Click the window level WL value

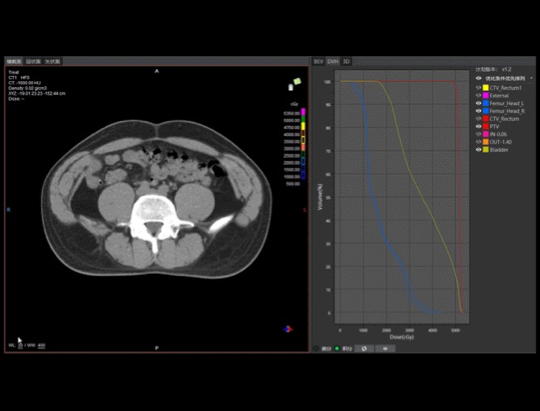pyautogui.click(x=21, y=345)
